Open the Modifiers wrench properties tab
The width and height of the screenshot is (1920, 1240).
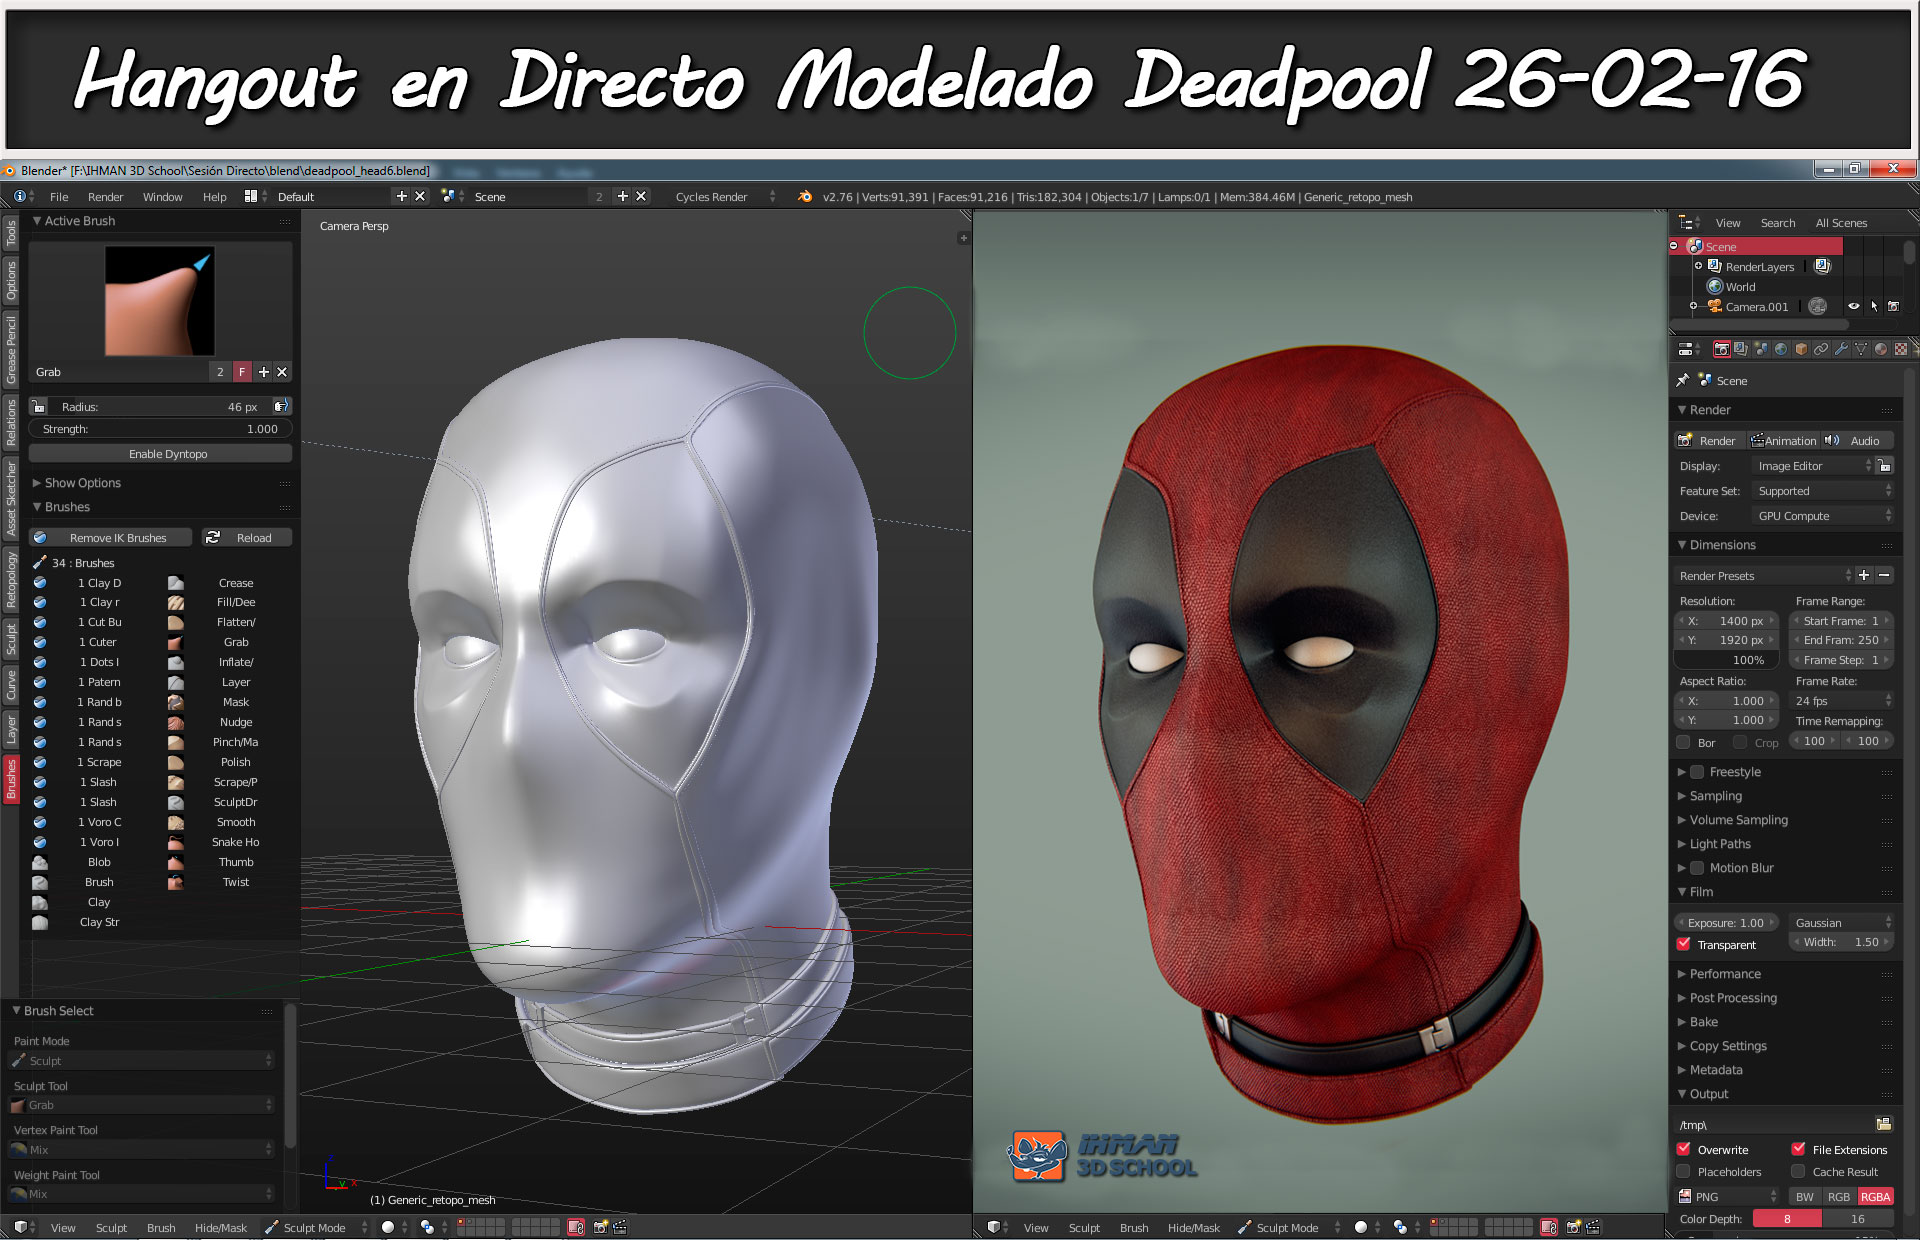[1841, 349]
